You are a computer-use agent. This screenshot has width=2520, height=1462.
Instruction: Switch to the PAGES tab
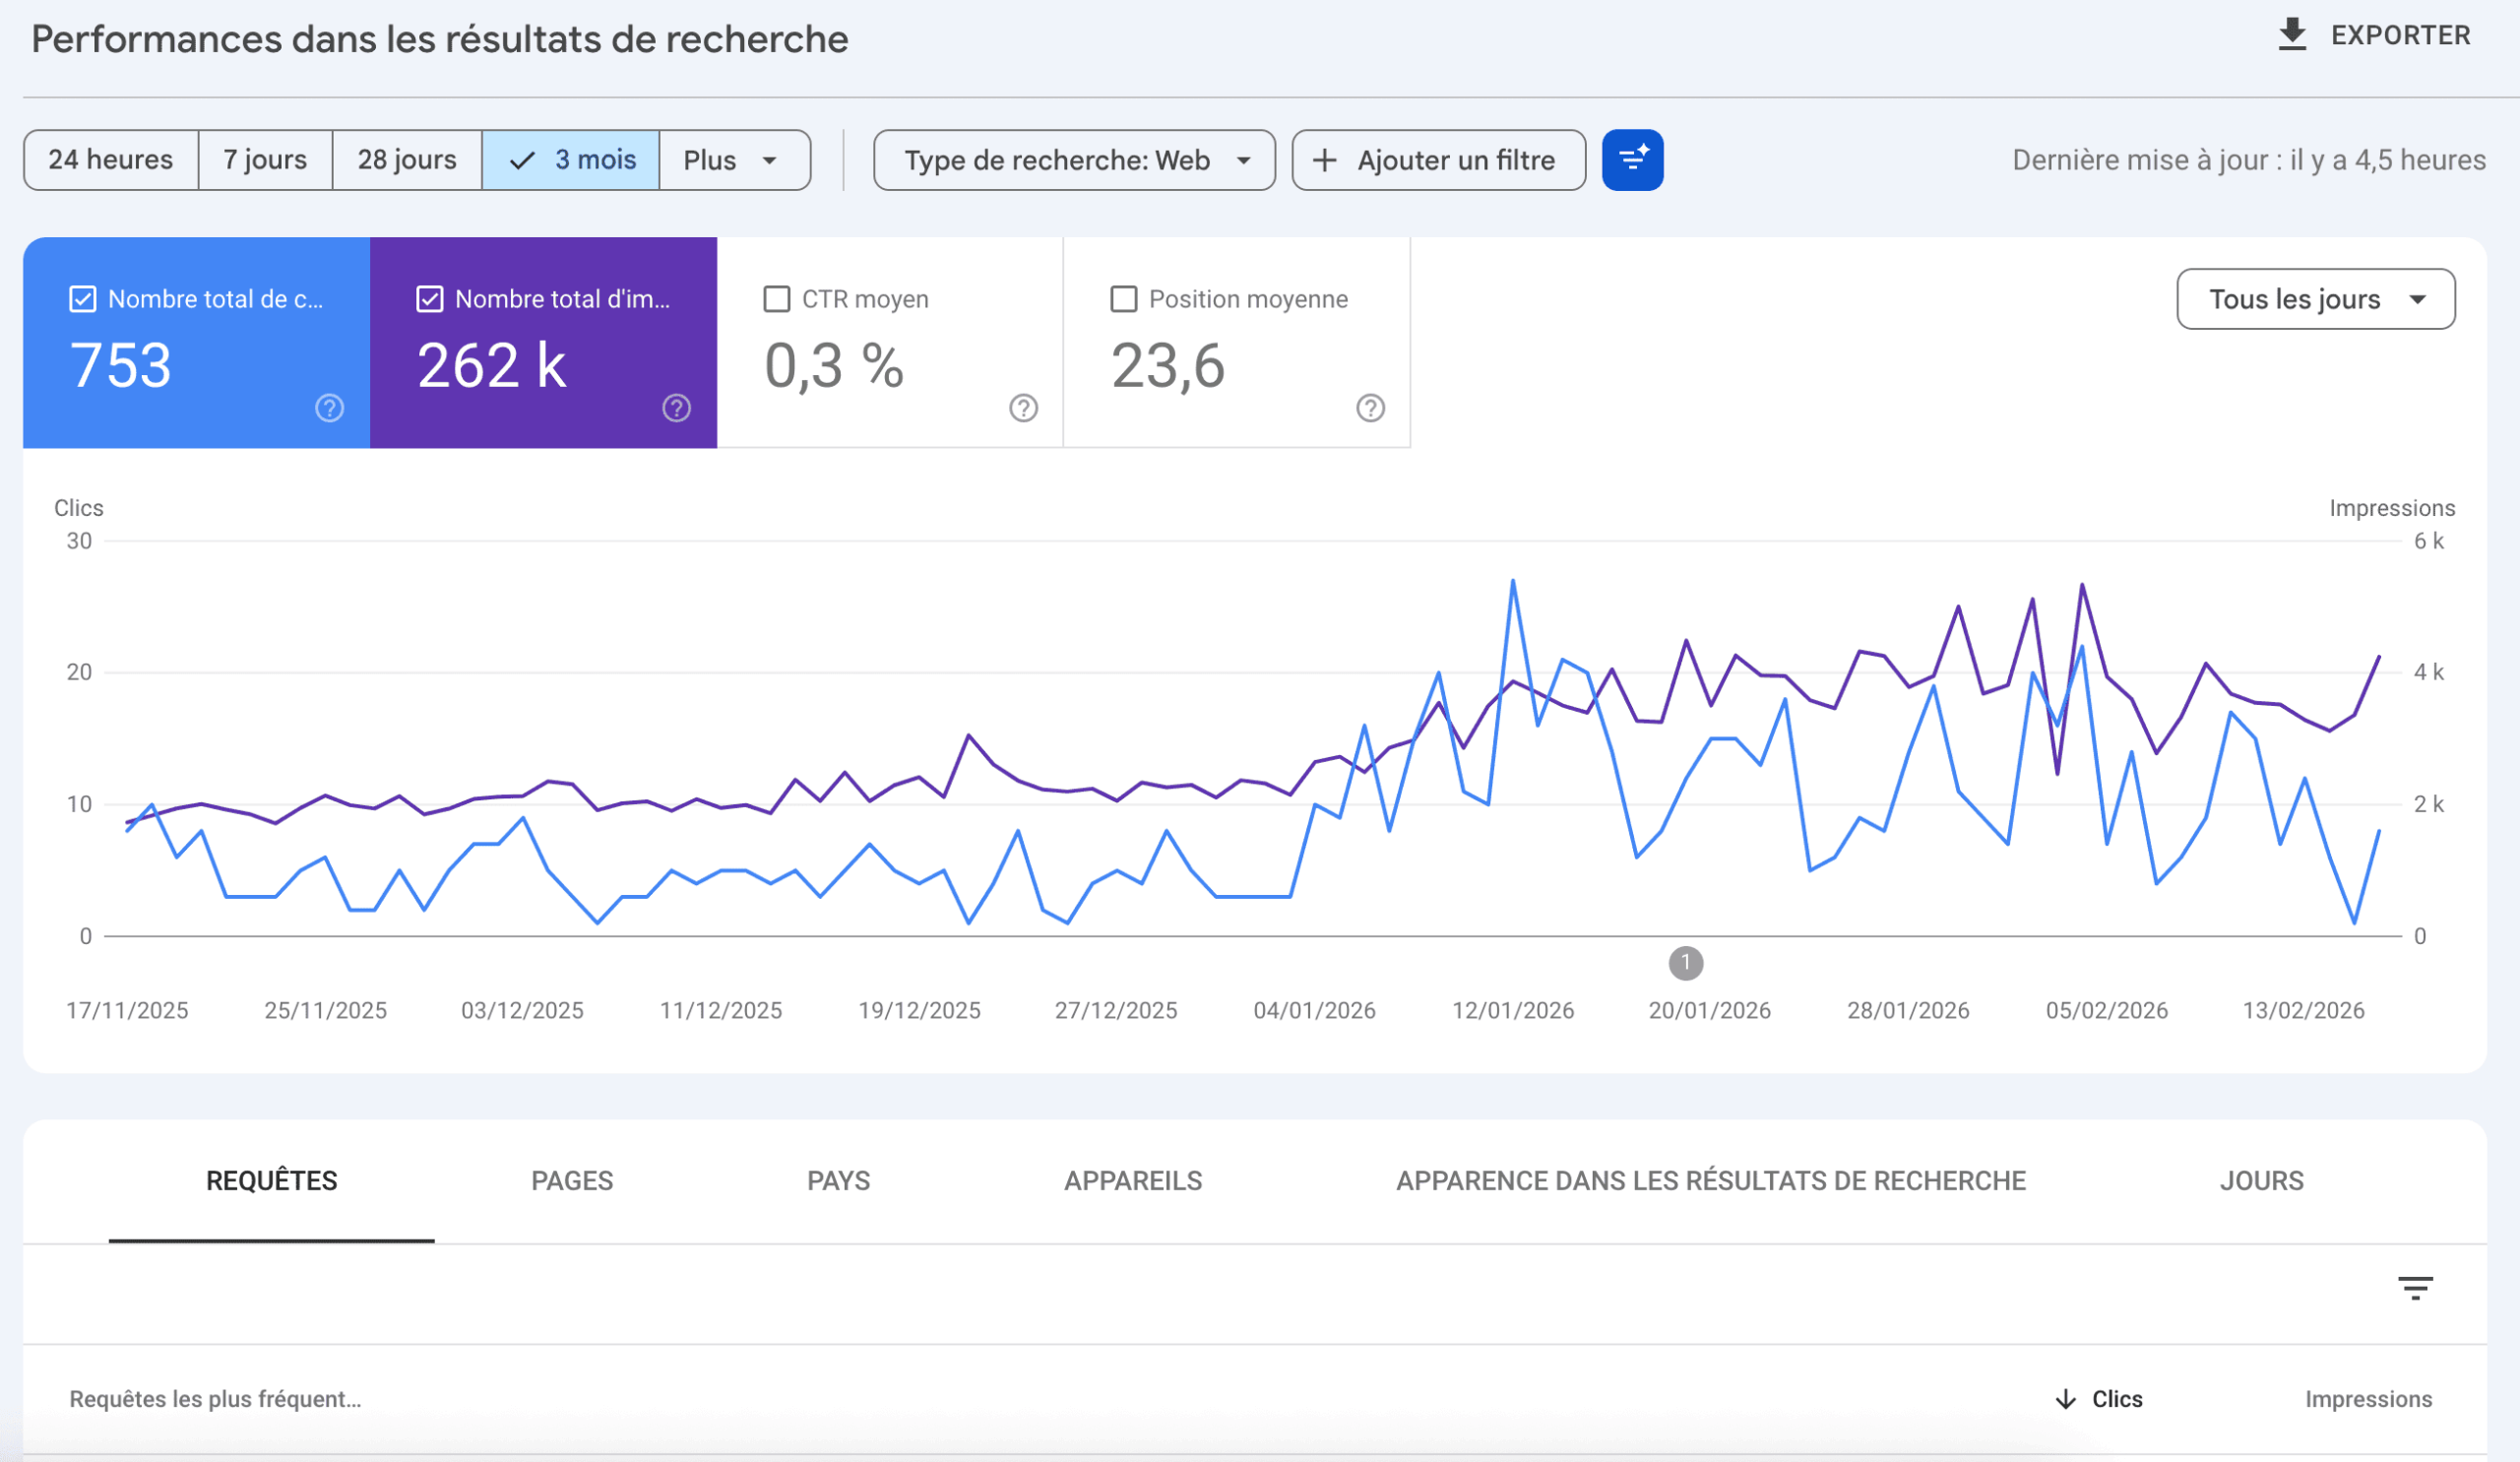pos(571,1181)
